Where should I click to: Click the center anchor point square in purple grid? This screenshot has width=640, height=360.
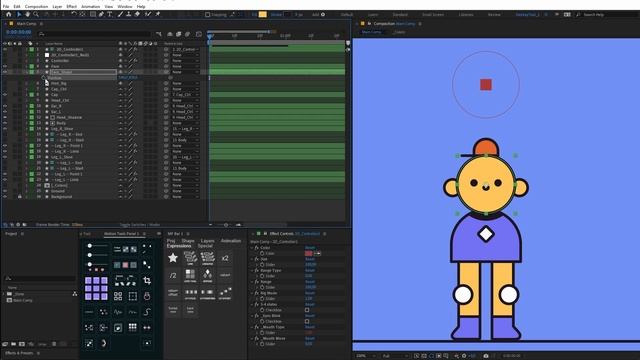pos(96,289)
